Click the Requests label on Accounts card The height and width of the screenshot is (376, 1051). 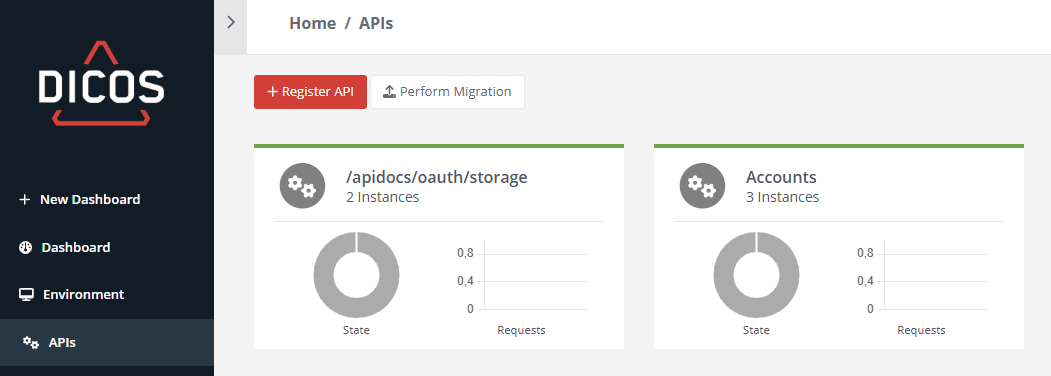[922, 330]
